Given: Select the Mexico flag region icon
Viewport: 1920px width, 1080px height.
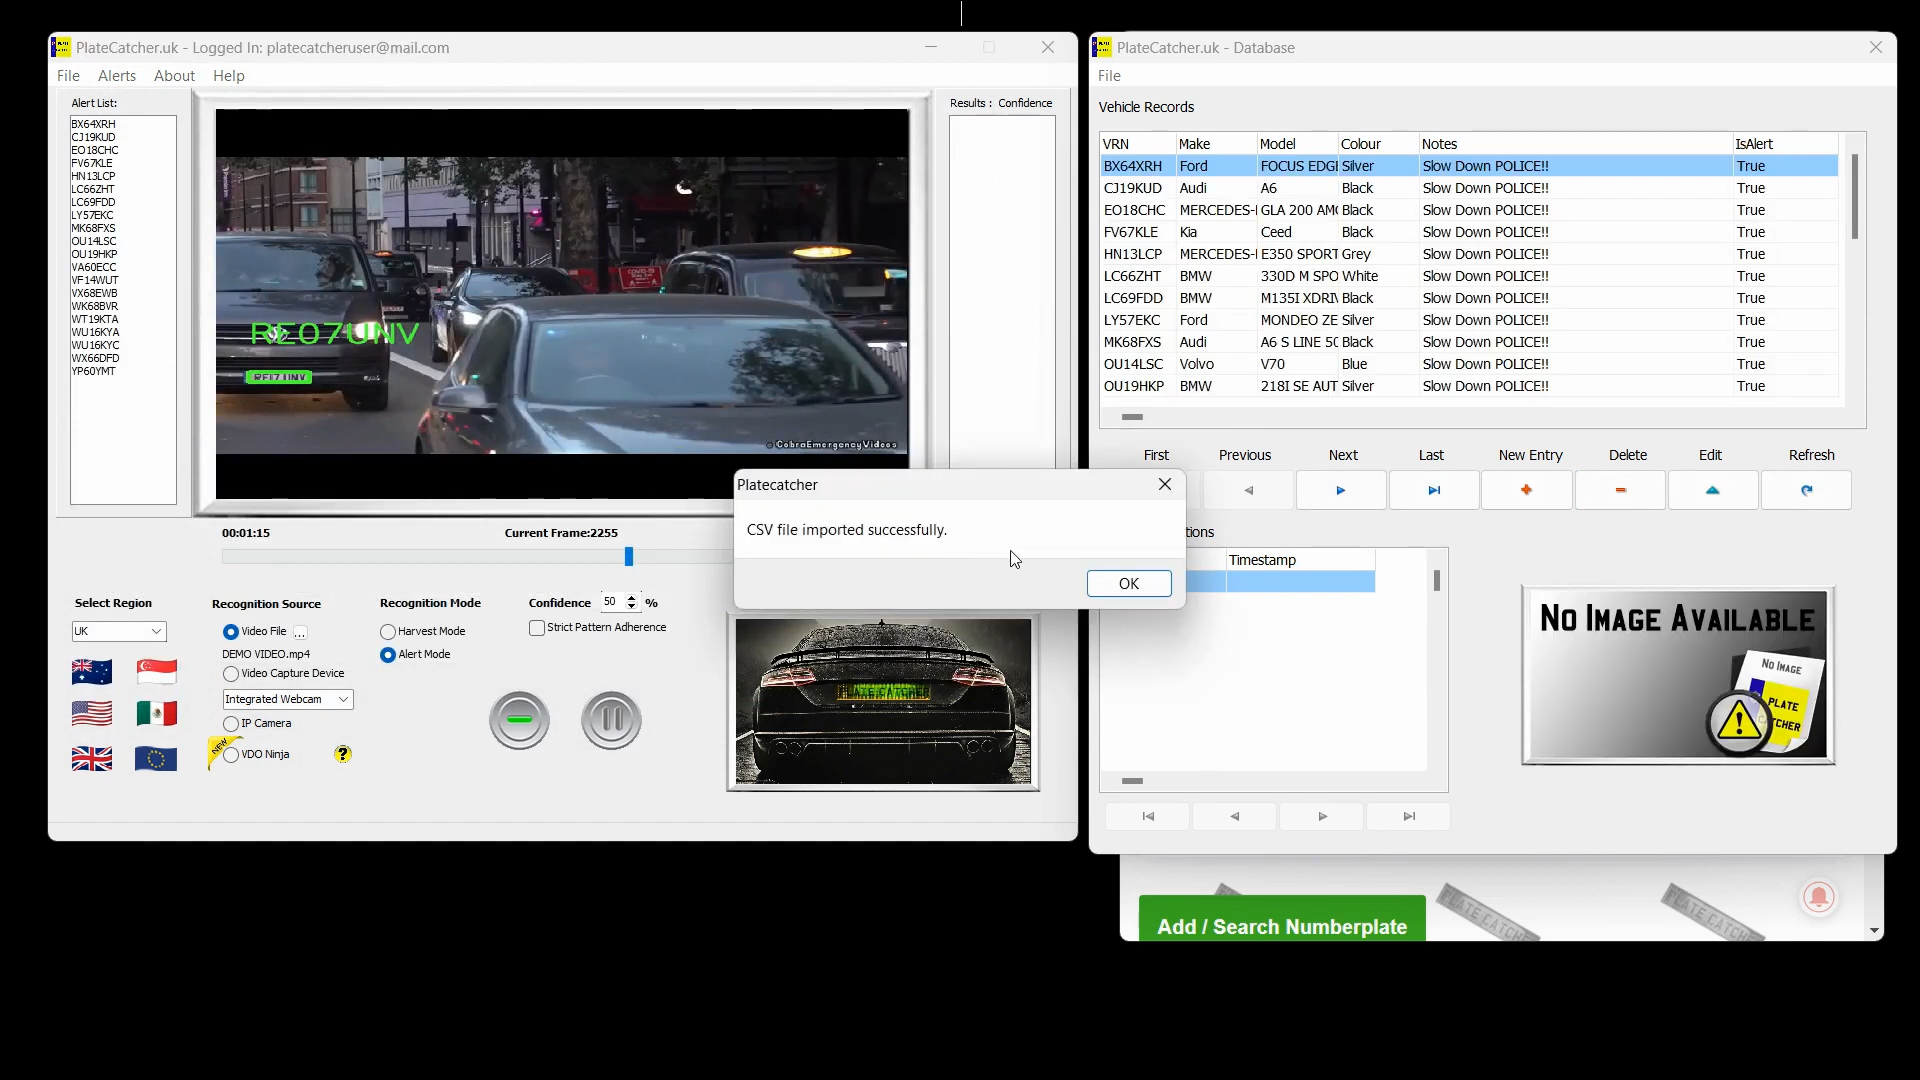Looking at the screenshot, I should pyautogui.click(x=157, y=713).
